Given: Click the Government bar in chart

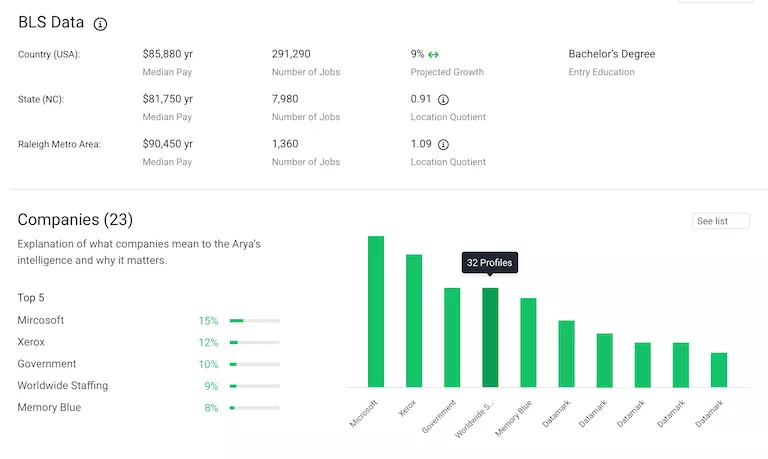Looking at the screenshot, I should pyautogui.click(x=452, y=337).
